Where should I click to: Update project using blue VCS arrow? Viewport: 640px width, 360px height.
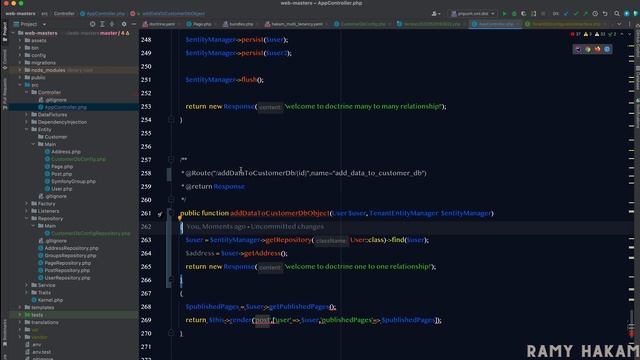(x=566, y=13)
